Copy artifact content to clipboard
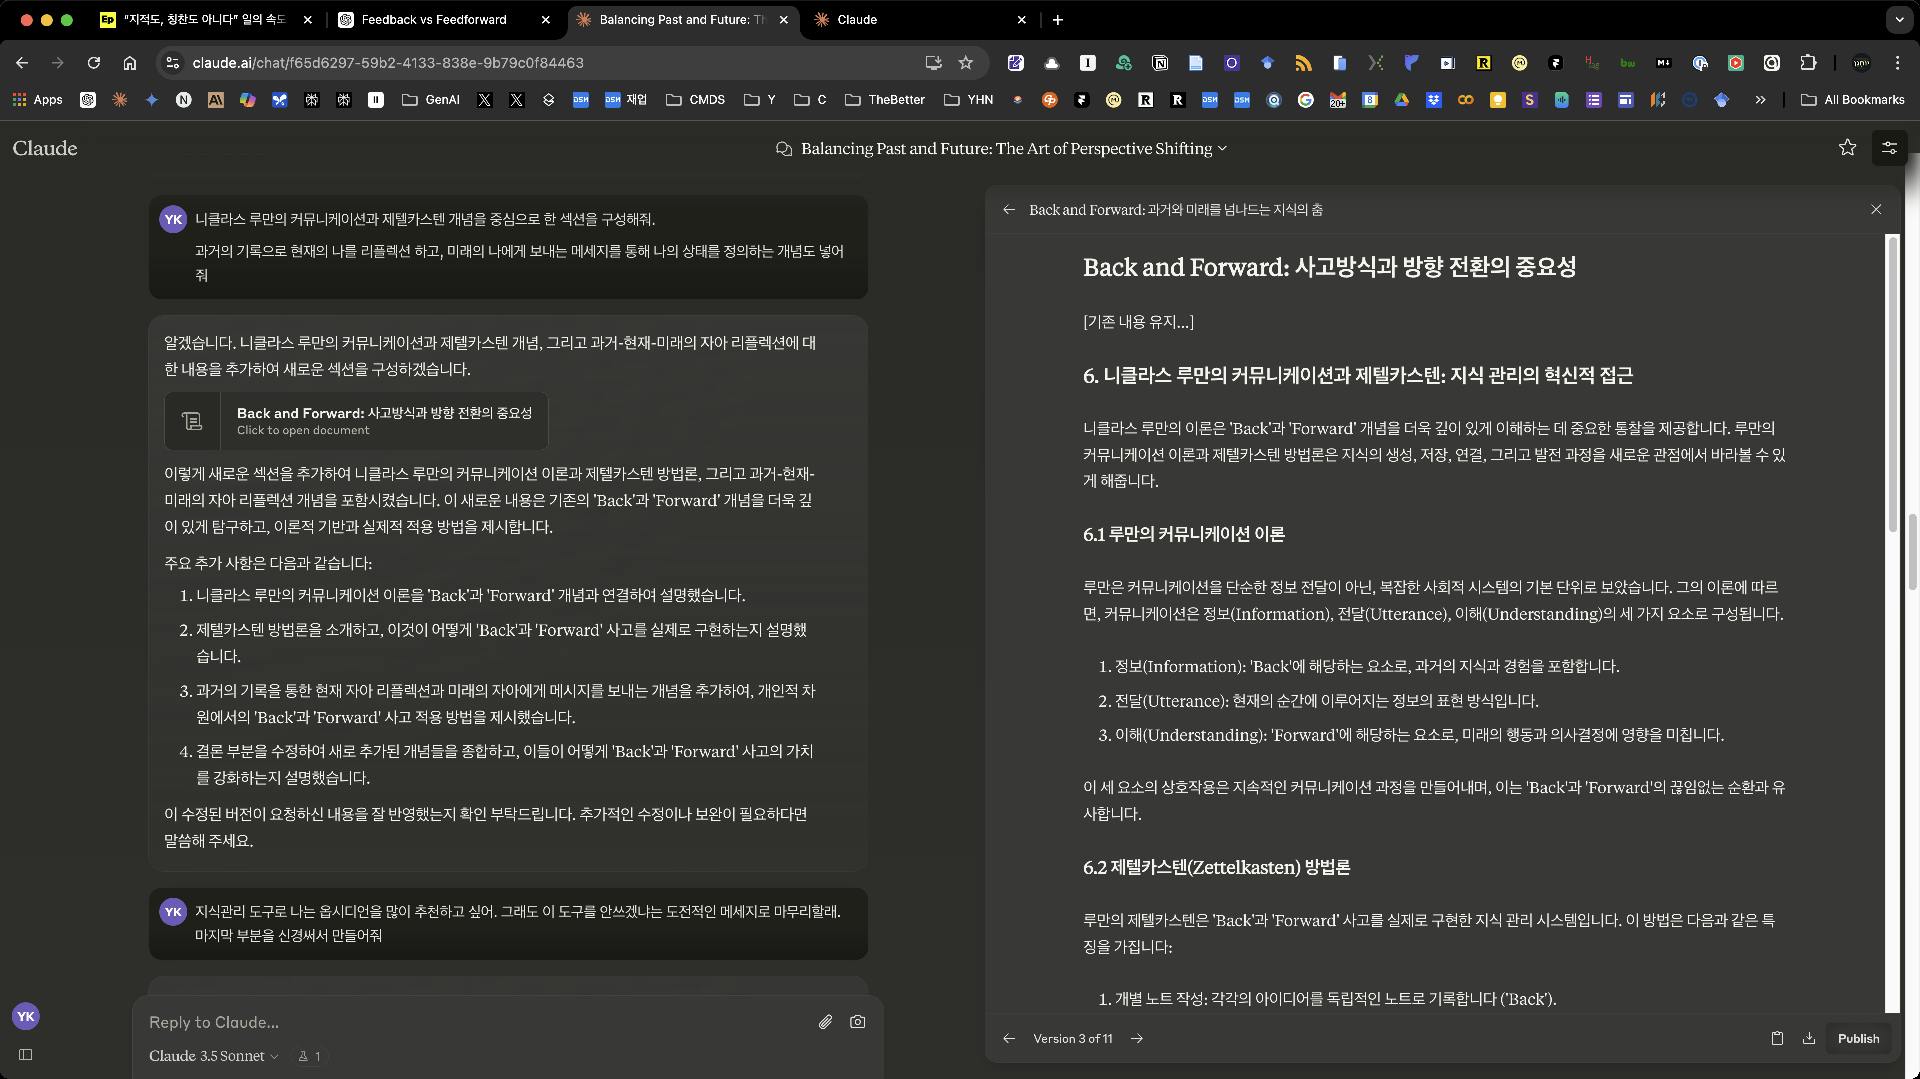 pos(1777,1038)
